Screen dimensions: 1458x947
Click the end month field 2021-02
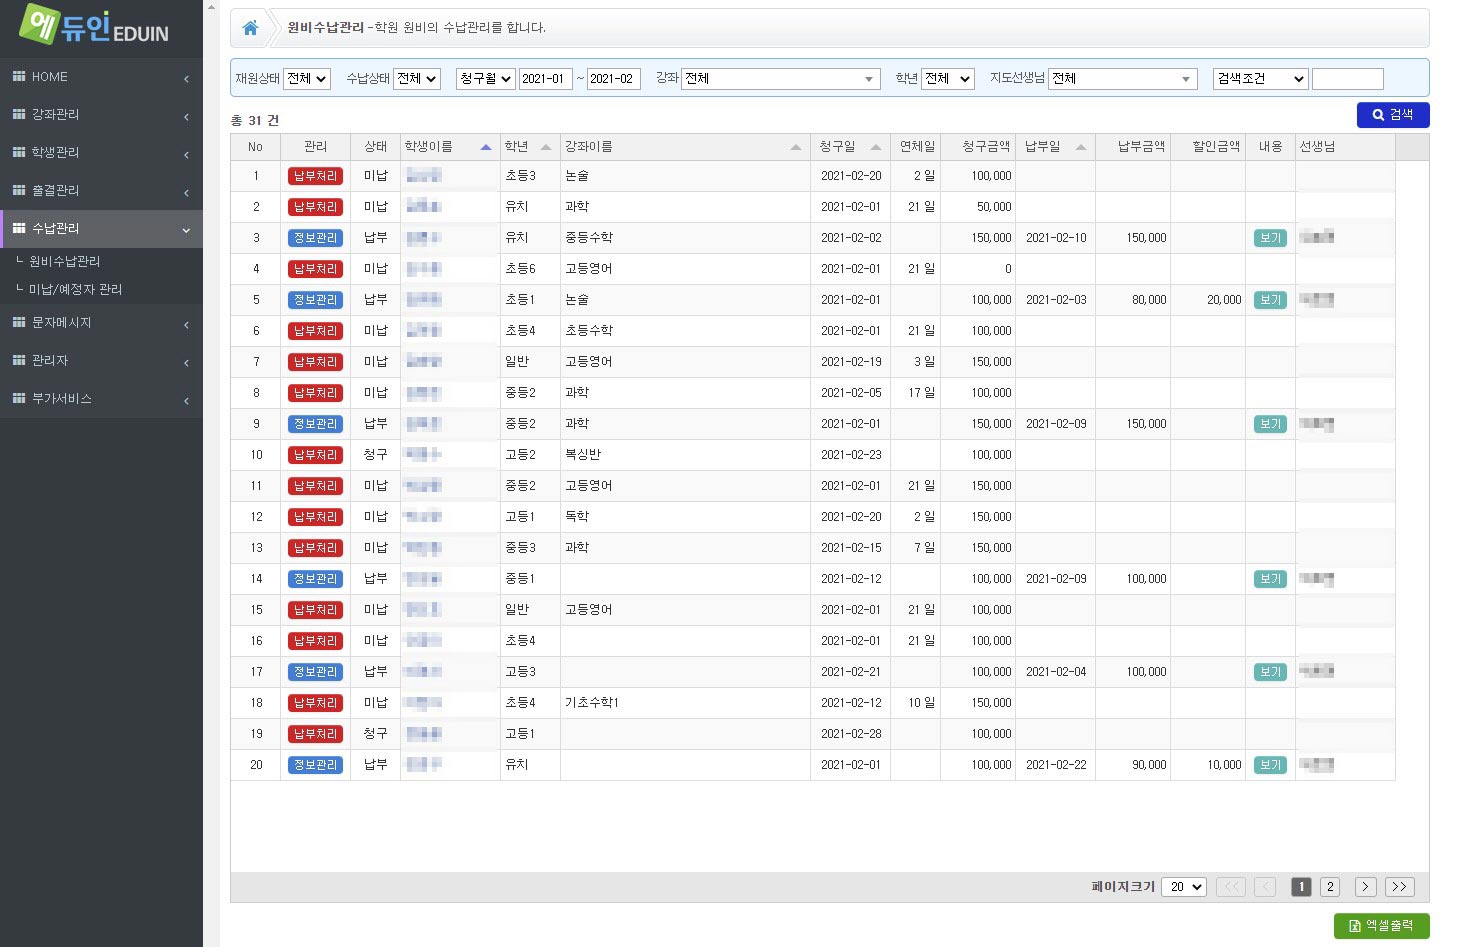614,79
